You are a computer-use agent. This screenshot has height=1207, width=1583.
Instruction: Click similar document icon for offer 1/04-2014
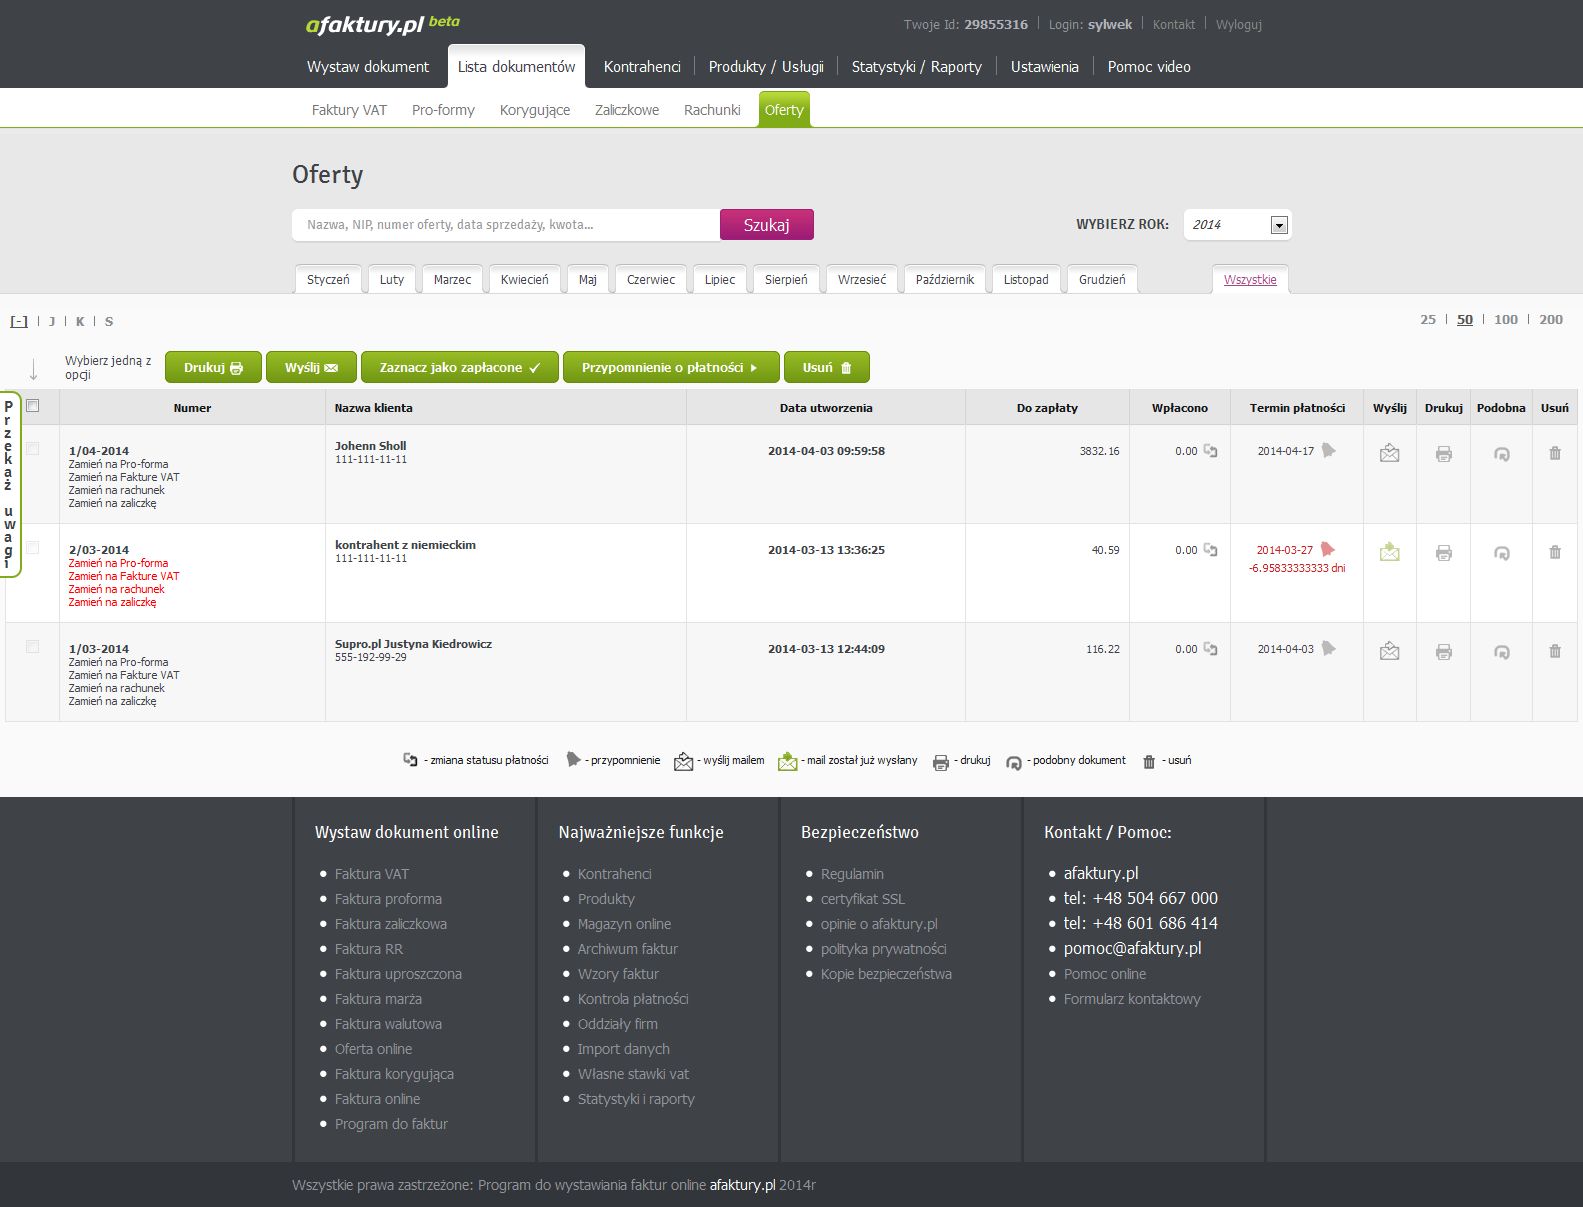(x=1501, y=454)
